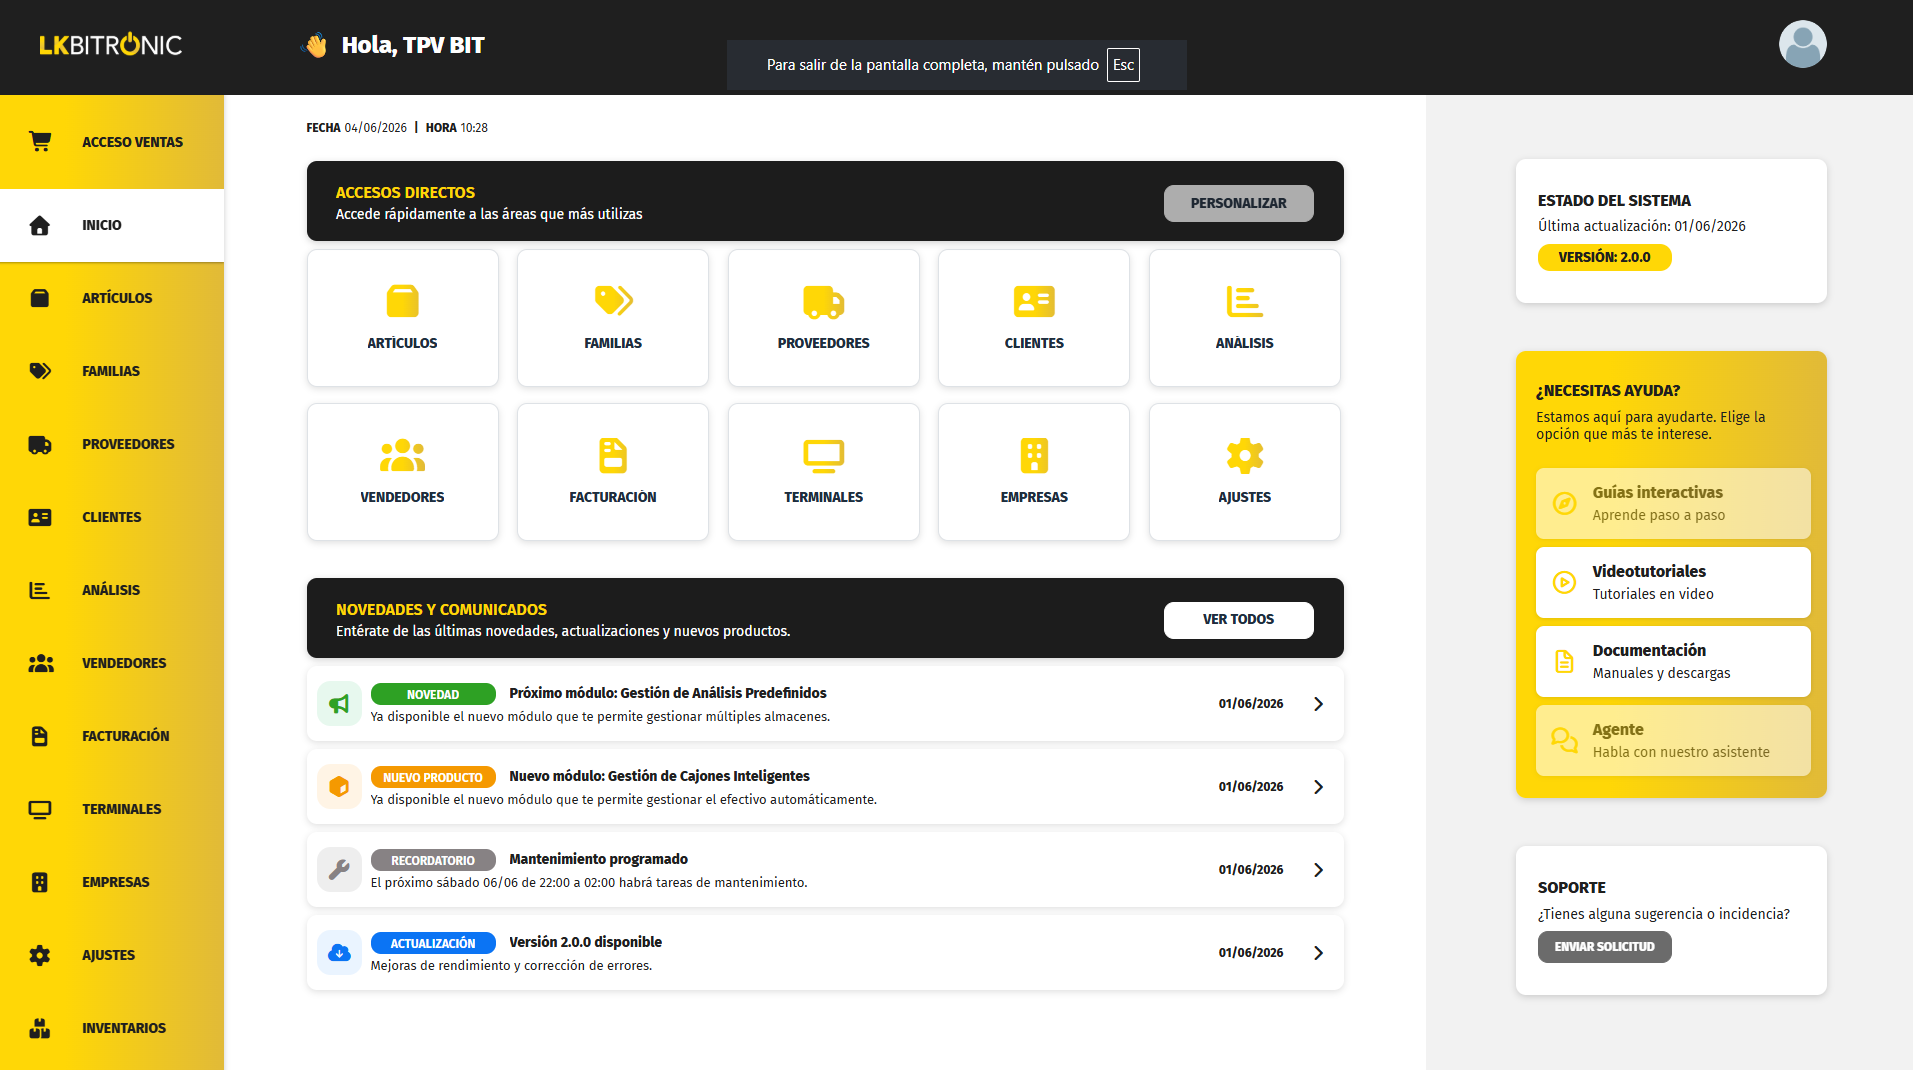
Task: Click the ID card icon for Clientes in the sidebar
Action: pos(40,517)
